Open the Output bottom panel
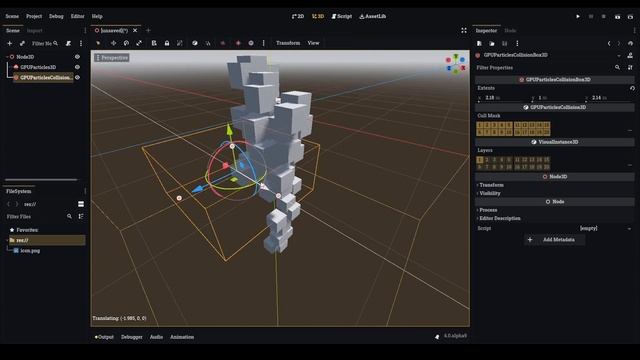The image size is (640, 360). click(104, 337)
